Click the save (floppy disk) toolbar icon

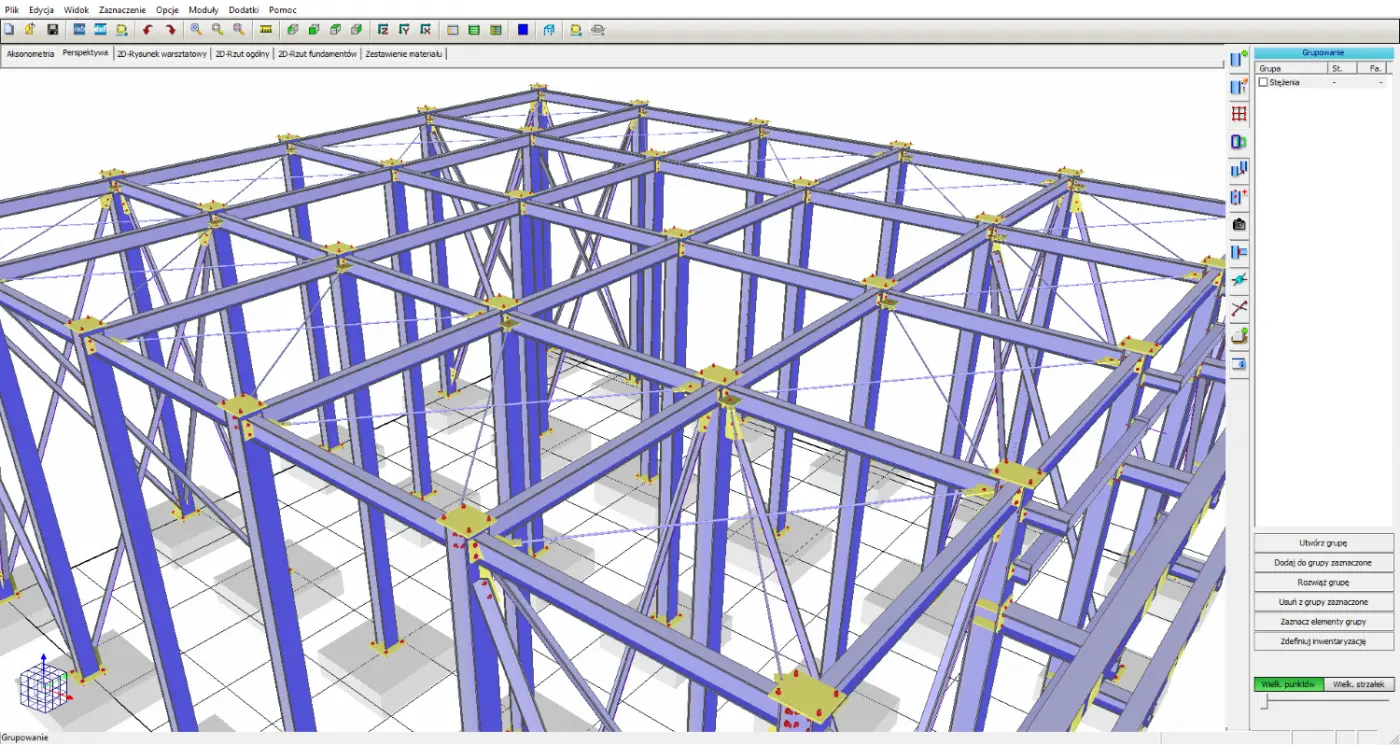(52, 30)
